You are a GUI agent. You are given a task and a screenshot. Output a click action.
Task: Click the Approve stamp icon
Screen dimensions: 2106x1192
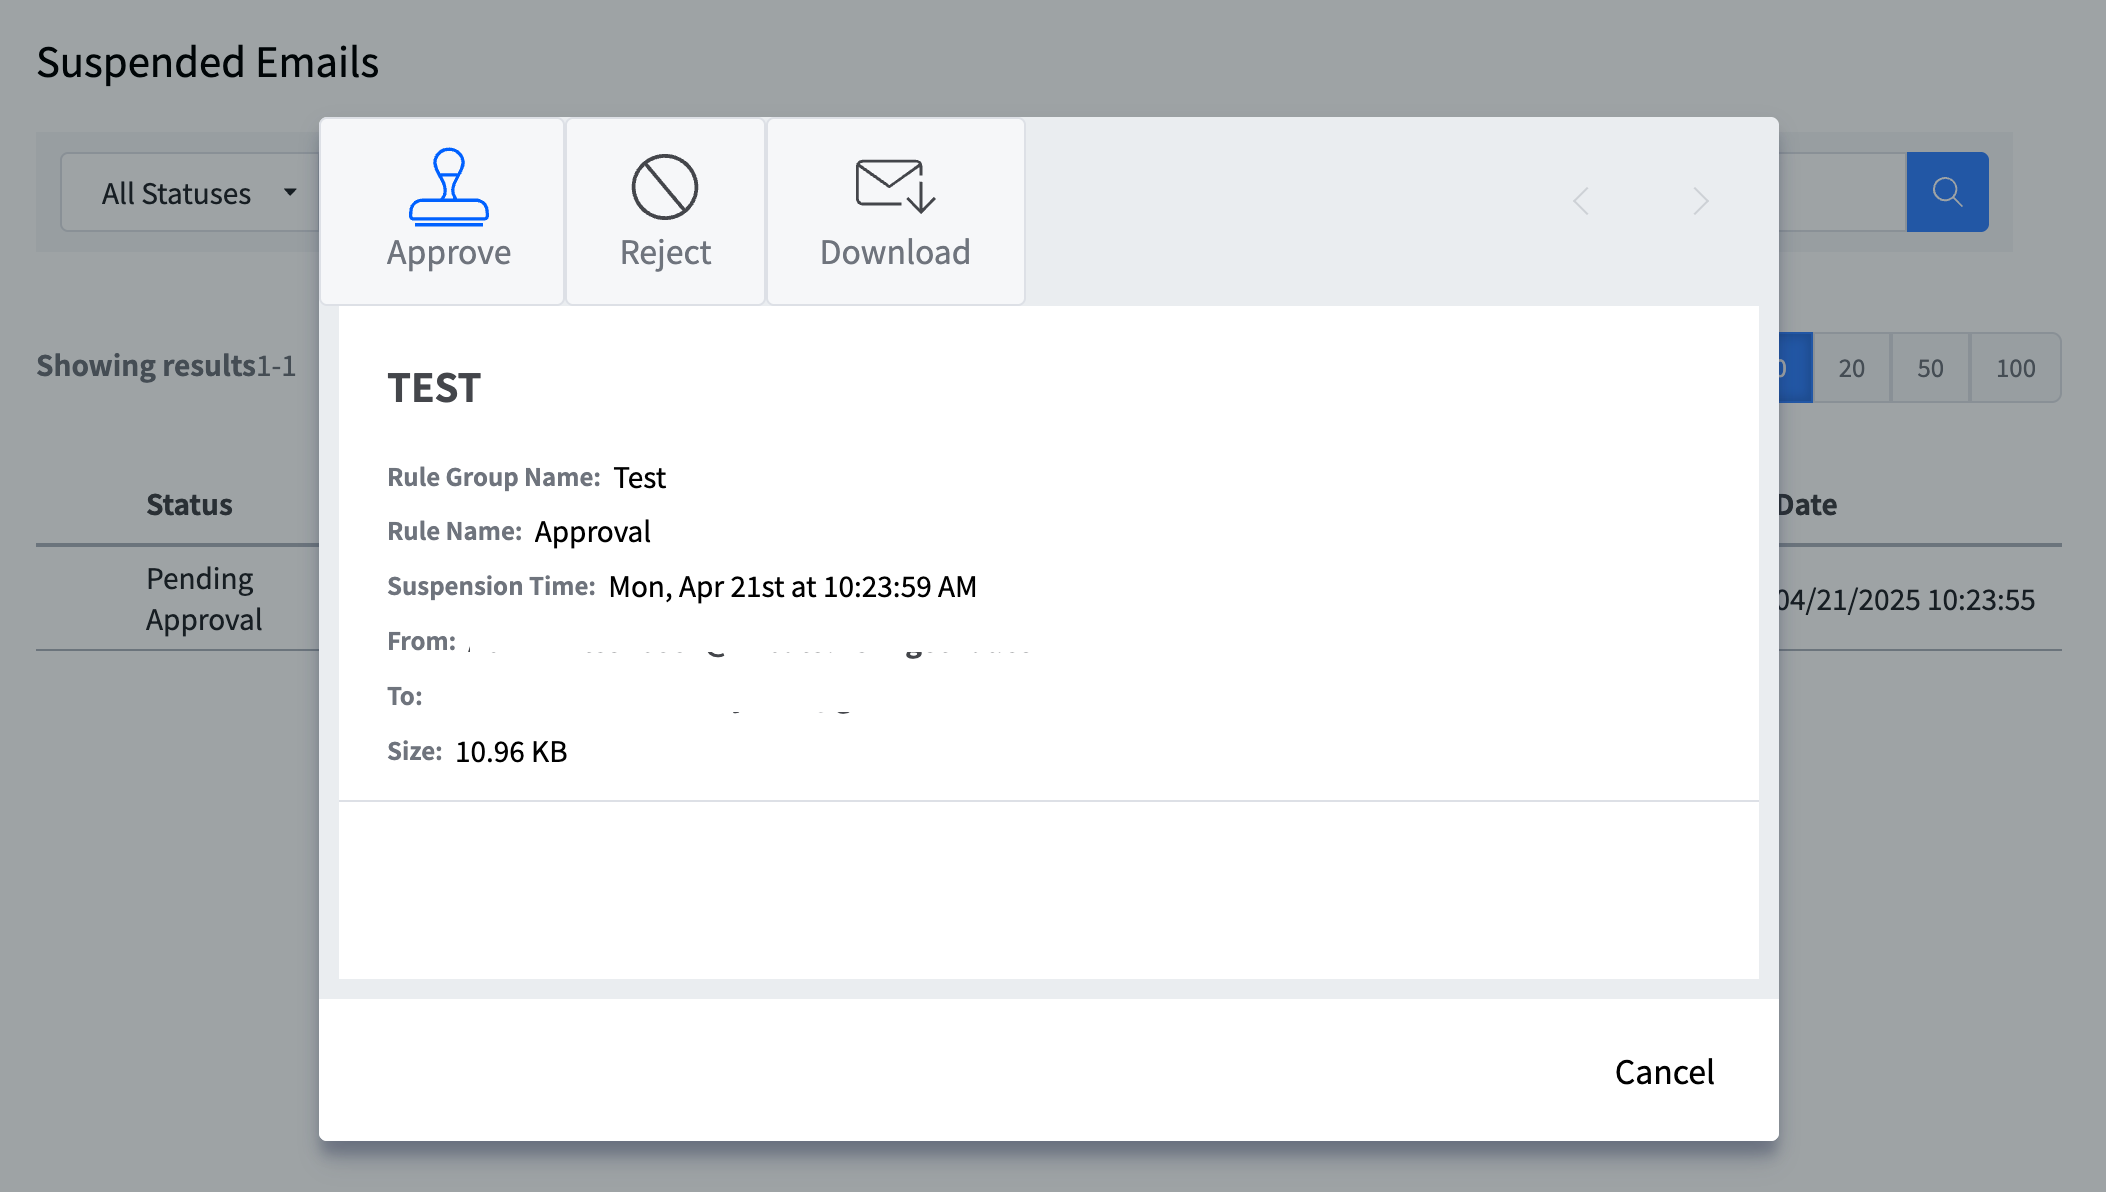pos(448,187)
